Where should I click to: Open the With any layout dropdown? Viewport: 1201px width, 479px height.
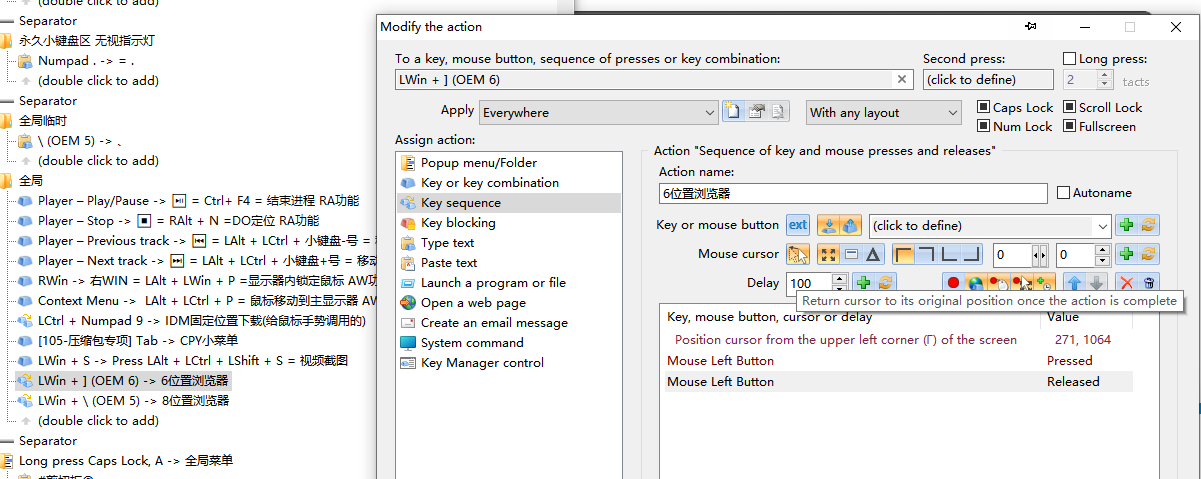(884, 113)
